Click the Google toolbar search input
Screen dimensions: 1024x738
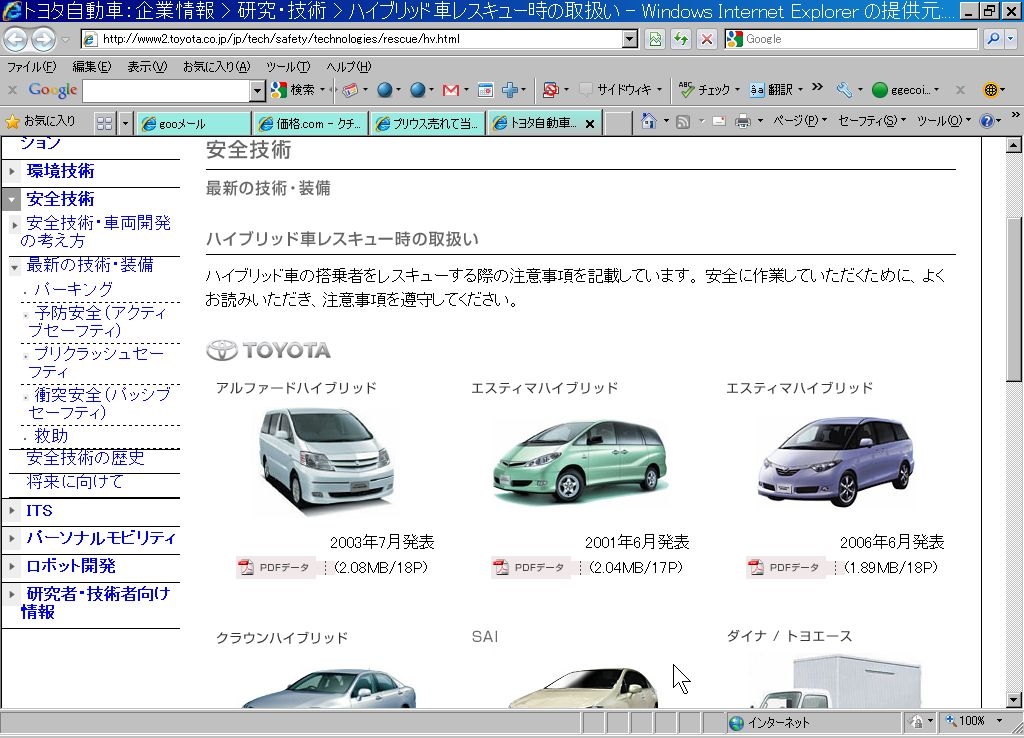(x=167, y=91)
